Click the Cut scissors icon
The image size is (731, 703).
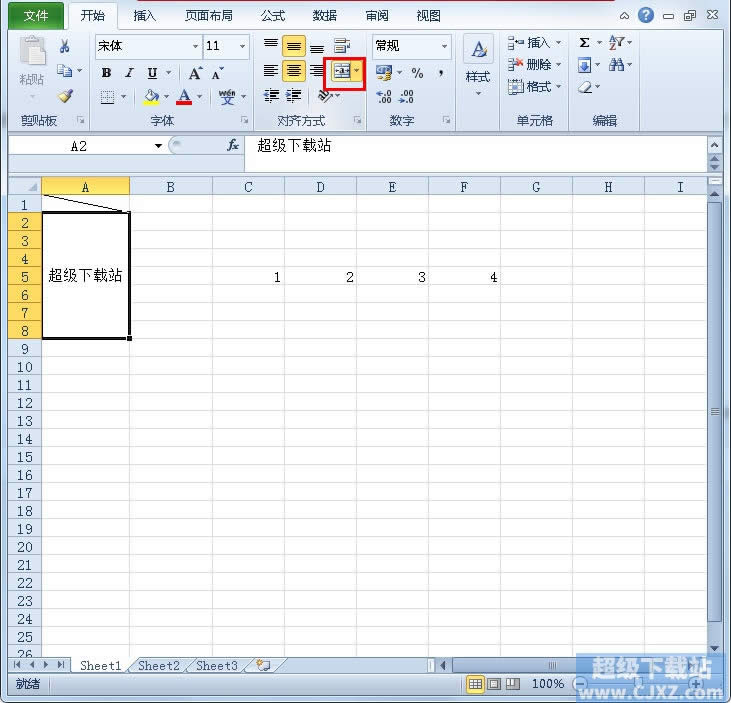64,46
